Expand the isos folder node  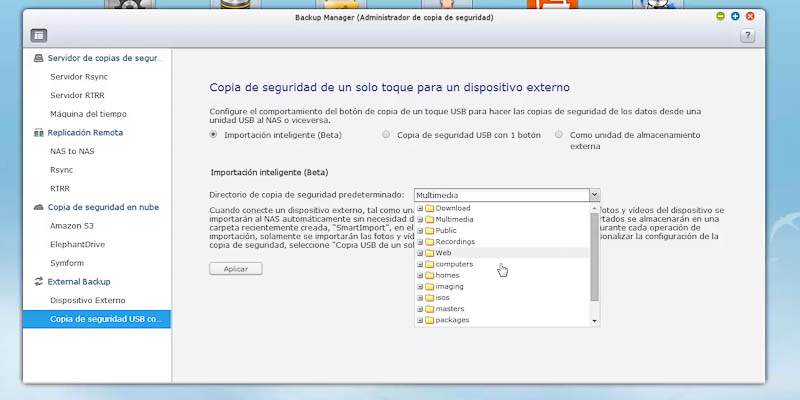click(x=420, y=298)
